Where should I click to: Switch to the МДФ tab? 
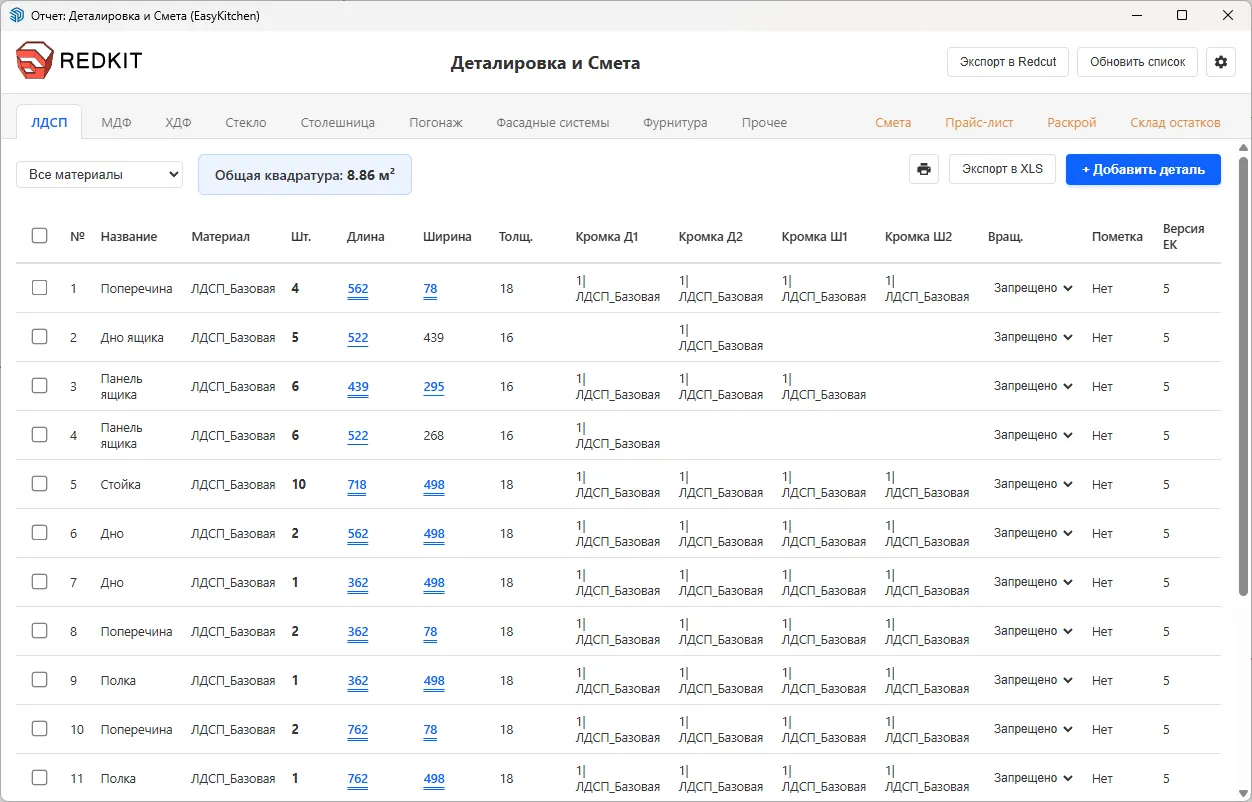click(x=116, y=122)
